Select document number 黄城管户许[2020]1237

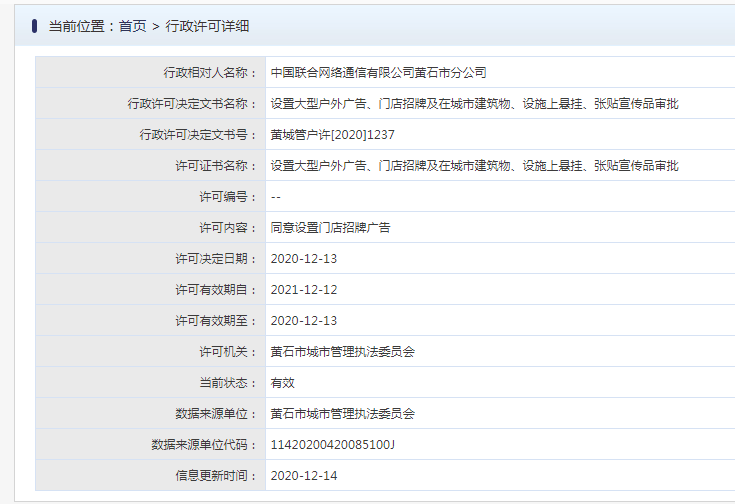coord(332,135)
